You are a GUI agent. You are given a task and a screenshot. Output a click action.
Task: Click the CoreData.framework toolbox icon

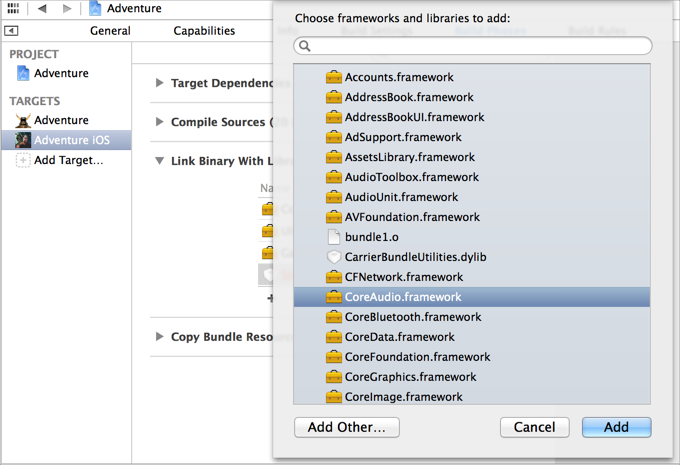click(x=333, y=337)
